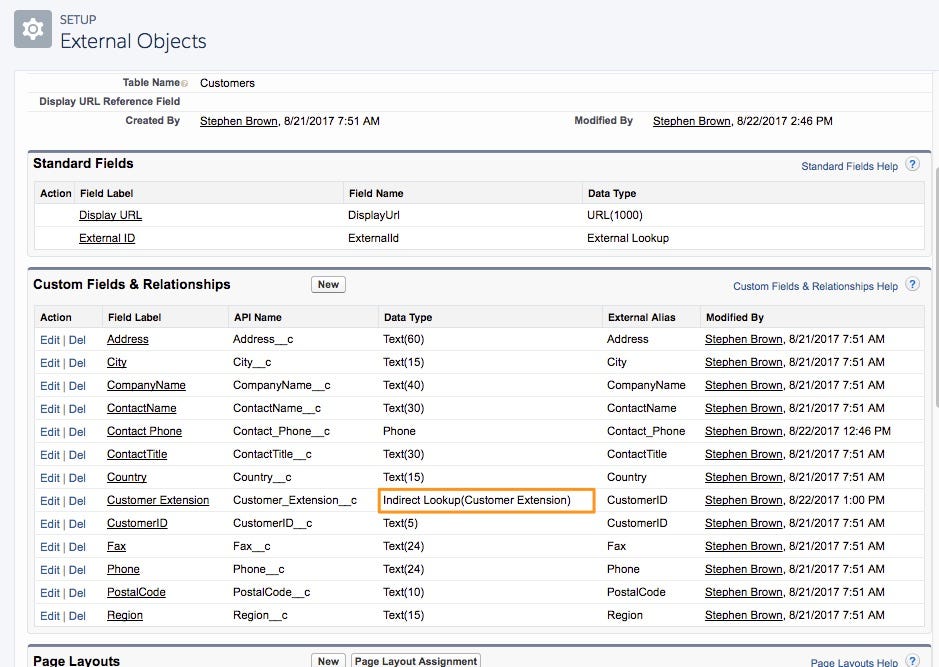This screenshot has width=939, height=667.
Task: Open the CompanyName field label link
Action: pyautogui.click(x=146, y=385)
